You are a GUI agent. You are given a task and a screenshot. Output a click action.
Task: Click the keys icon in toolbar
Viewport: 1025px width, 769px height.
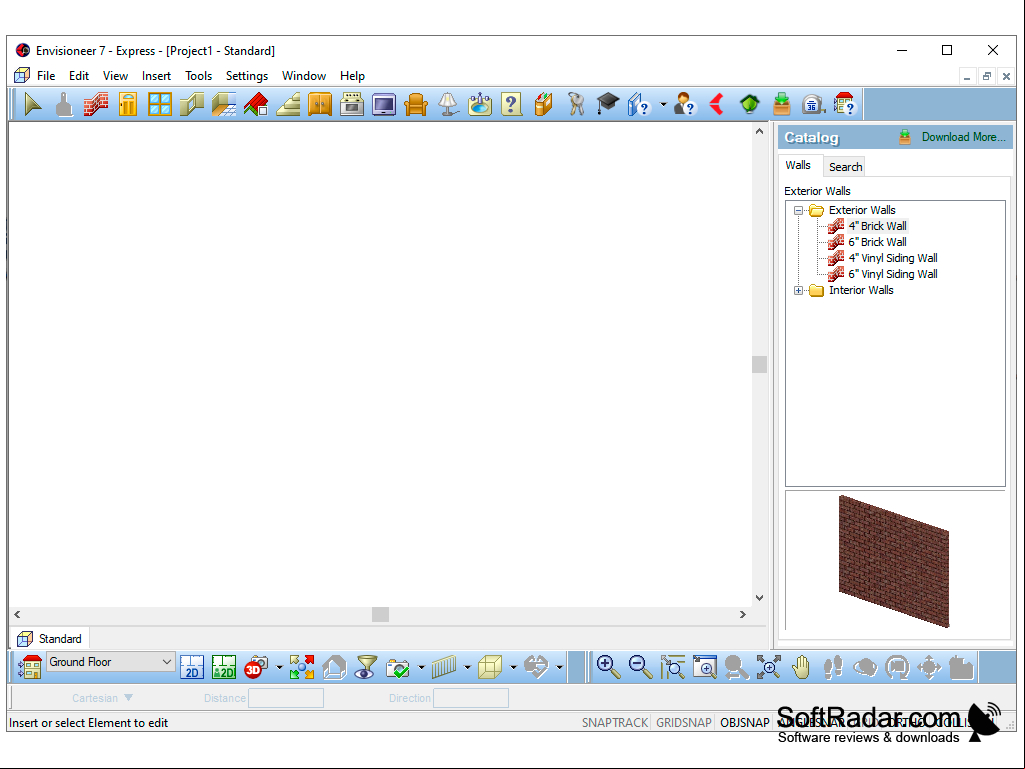pyautogui.click(x=576, y=105)
